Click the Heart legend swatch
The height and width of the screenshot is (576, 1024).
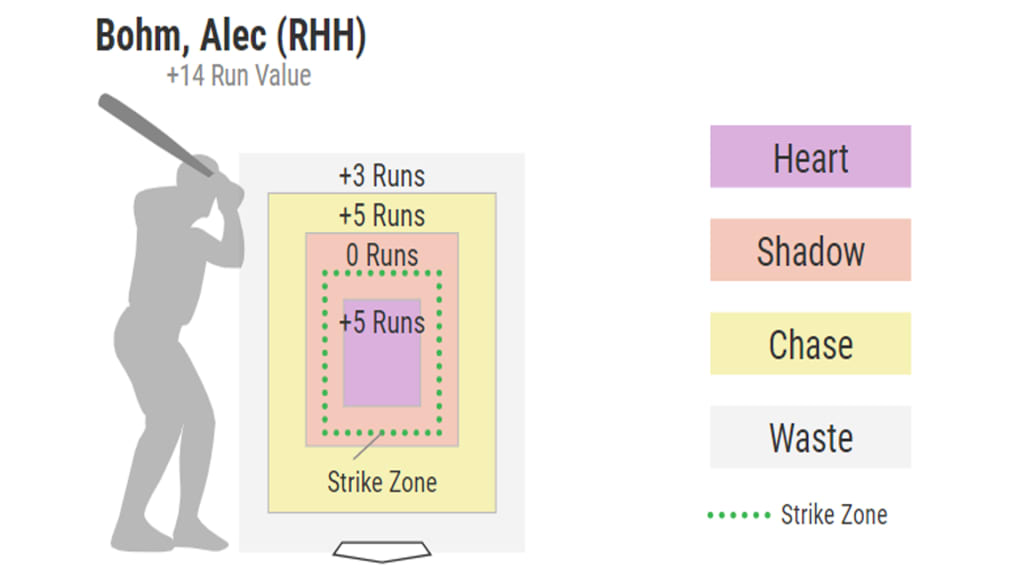(x=810, y=157)
